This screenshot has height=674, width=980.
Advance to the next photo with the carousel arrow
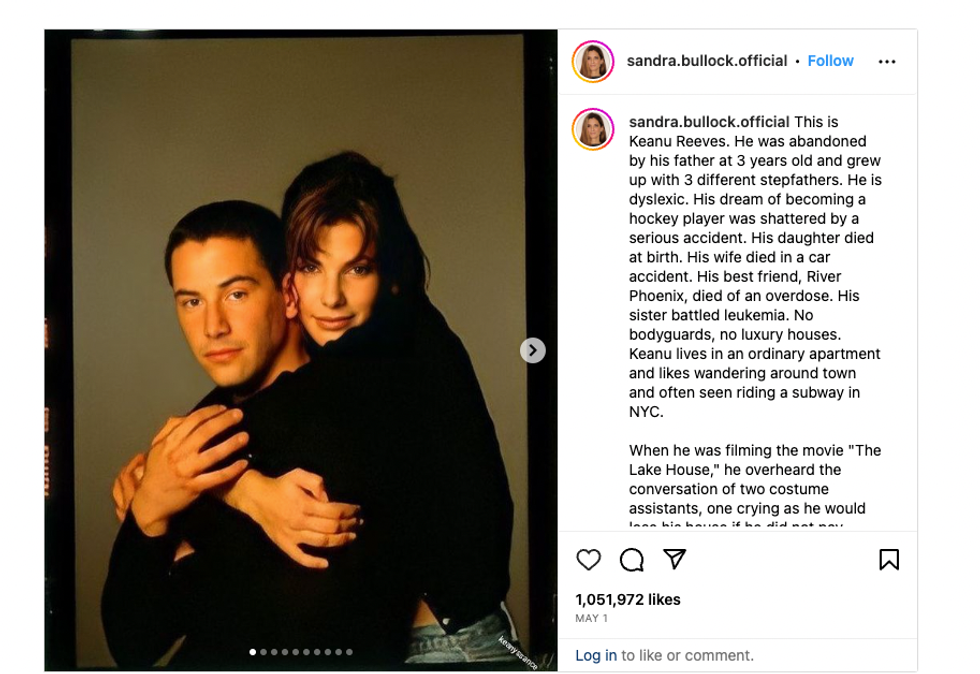click(533, 350)
